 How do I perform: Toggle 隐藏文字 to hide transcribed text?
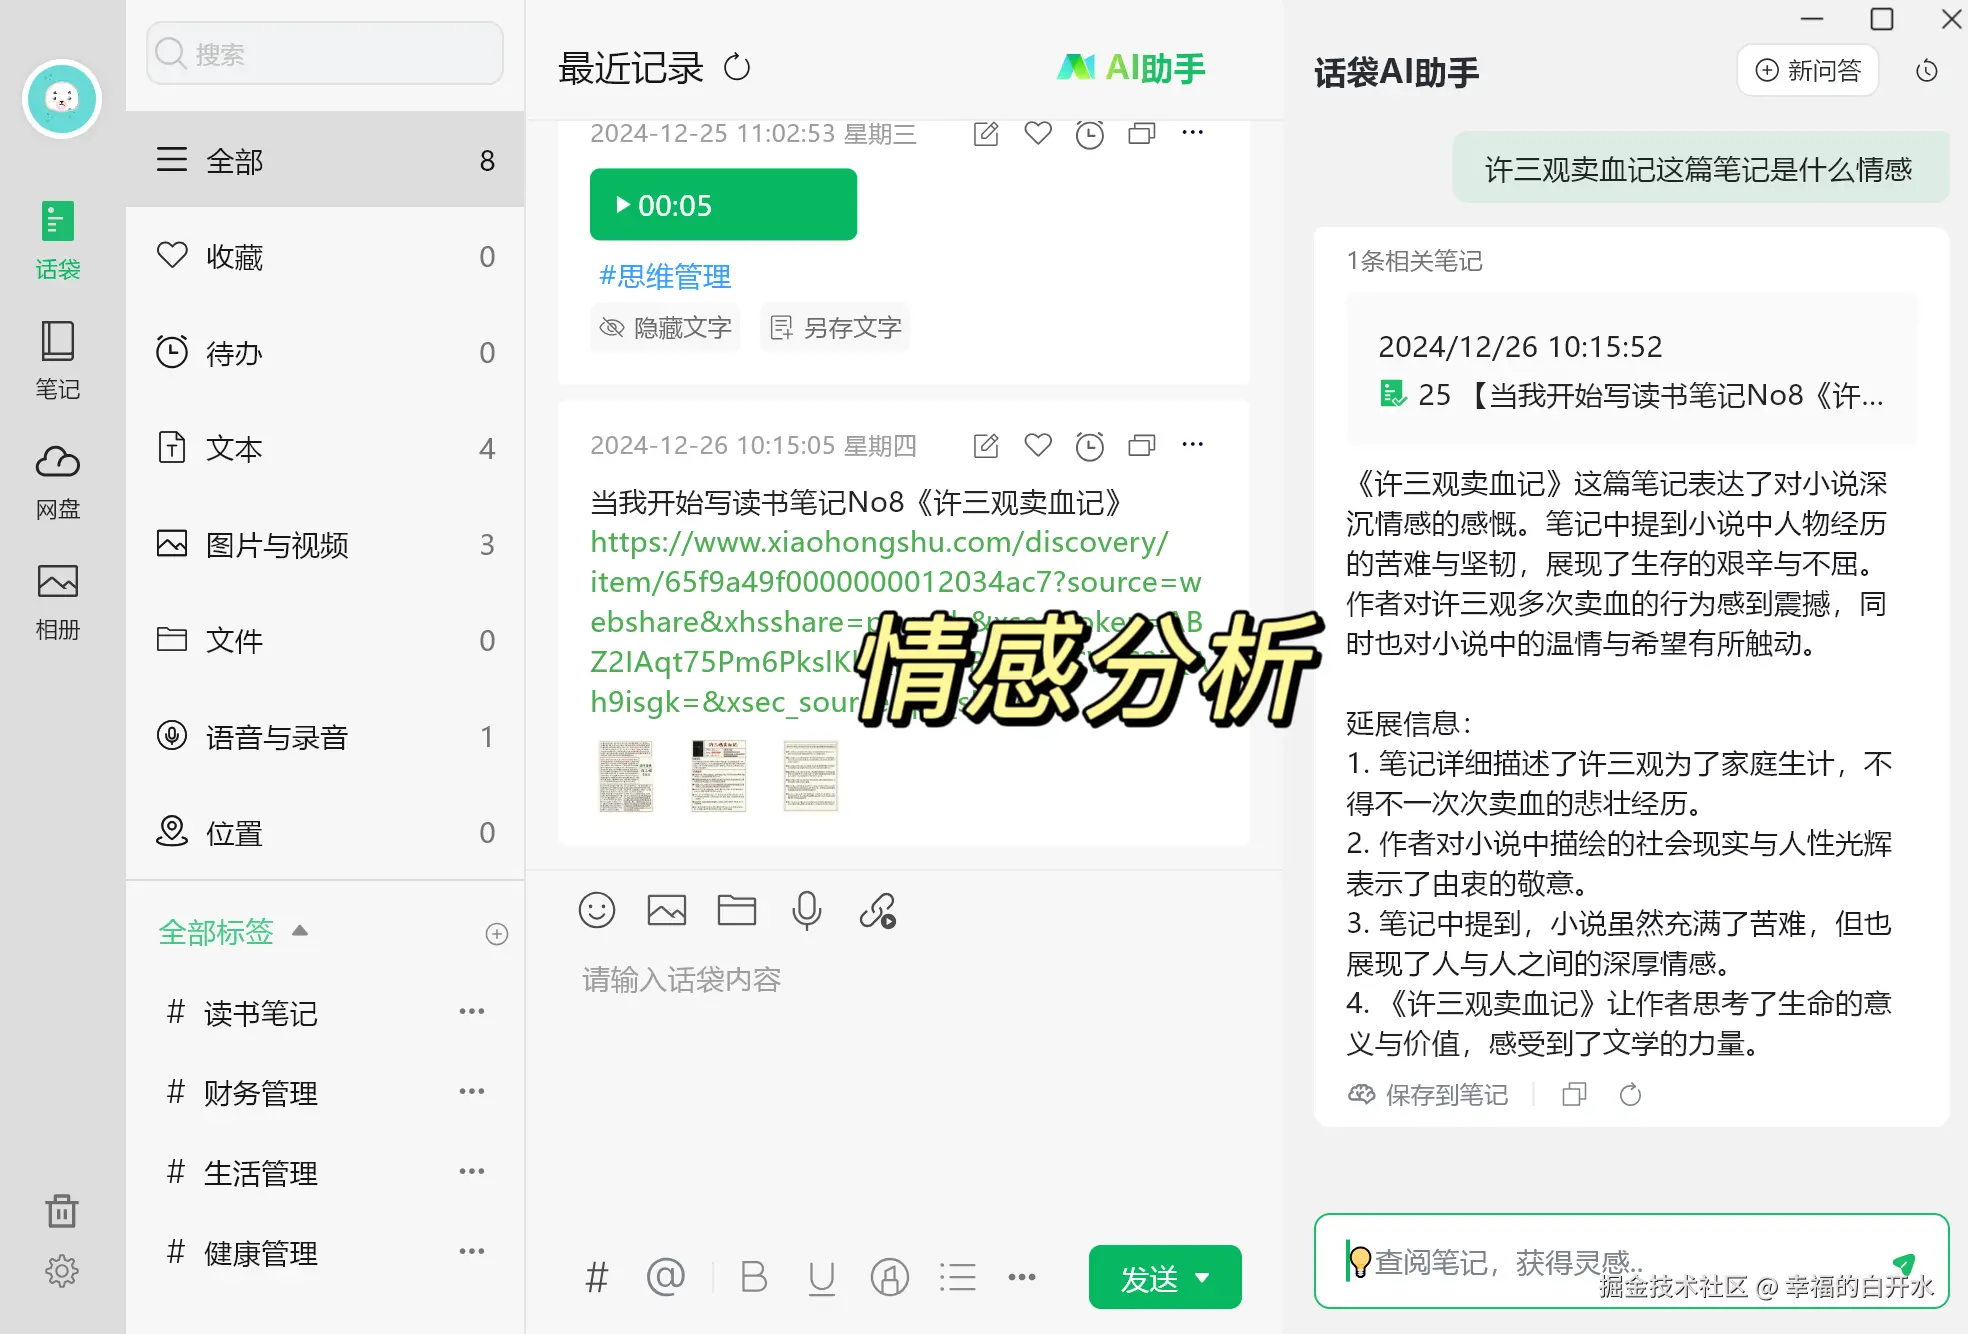tap(666, 328)
